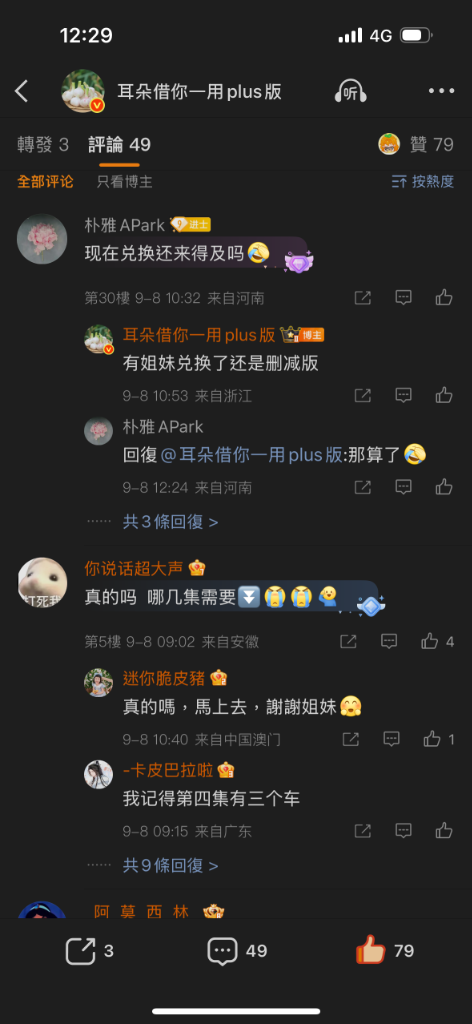The height and width of the screenshot is (1024, 472).
Task: View the 讚 79 likes list
Action: pyautogui.click(x=416, y=144)
